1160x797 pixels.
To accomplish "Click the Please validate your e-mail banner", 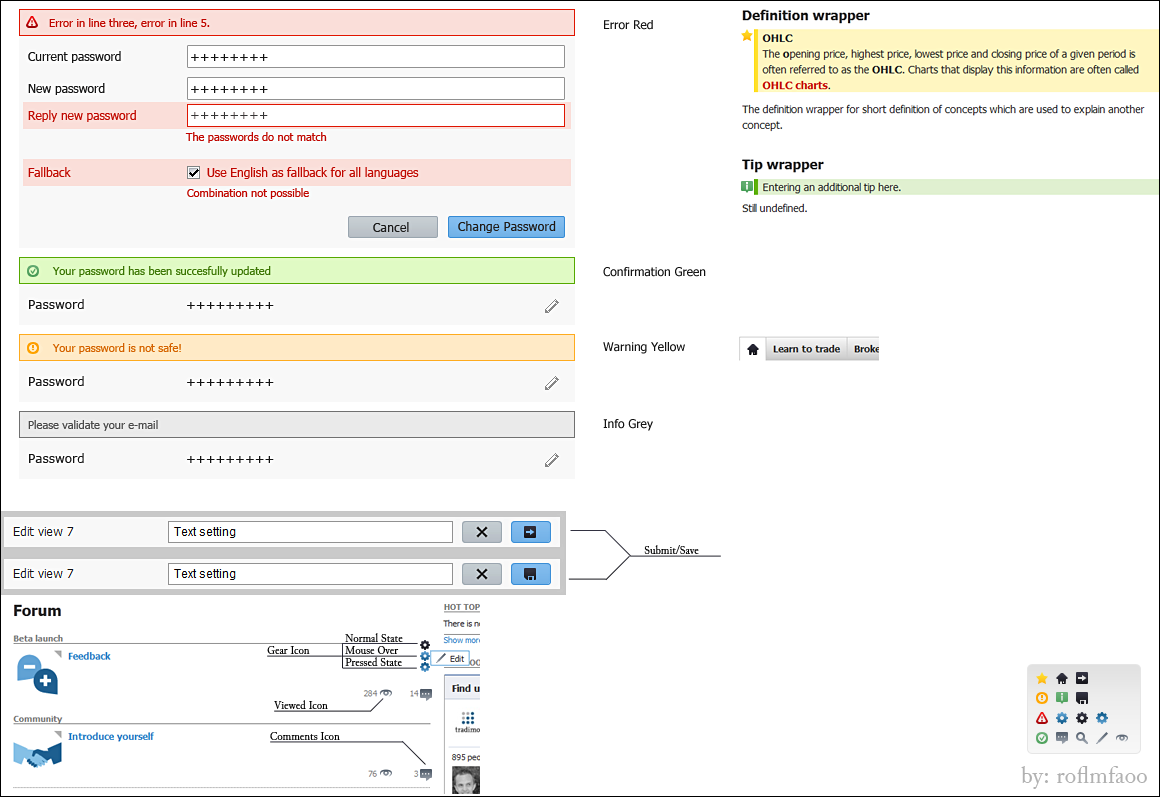I will (297, 425).
